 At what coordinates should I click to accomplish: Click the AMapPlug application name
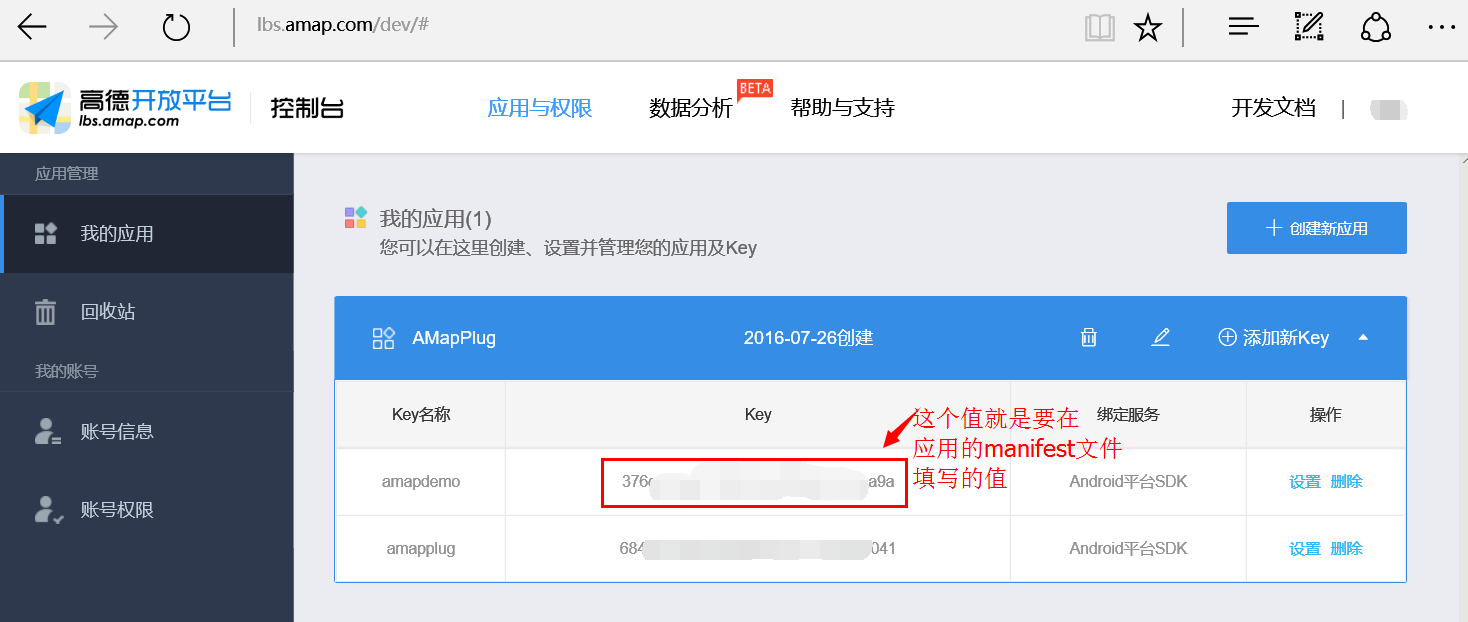[454, 338]
